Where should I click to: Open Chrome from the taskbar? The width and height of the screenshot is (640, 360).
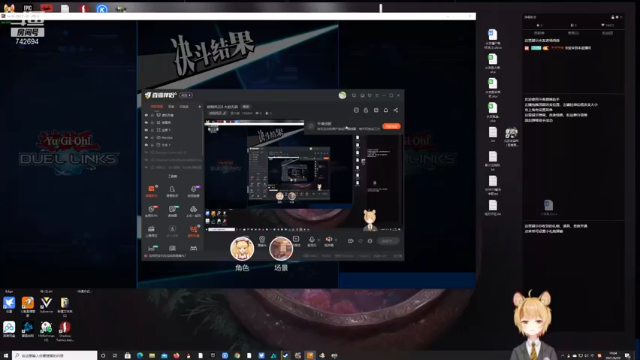tap(237, 356)
